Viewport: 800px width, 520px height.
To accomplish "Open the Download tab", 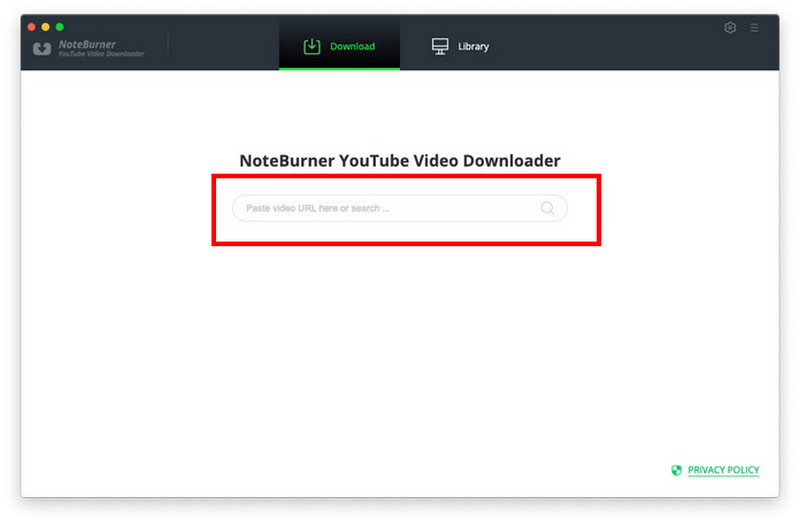I will click(339, 46).
